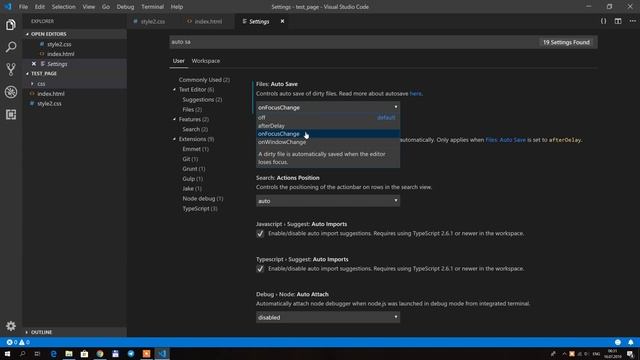Screen dimensions: 640x360
Task: Open Windows taskbar search
Action: pos(22,353)
